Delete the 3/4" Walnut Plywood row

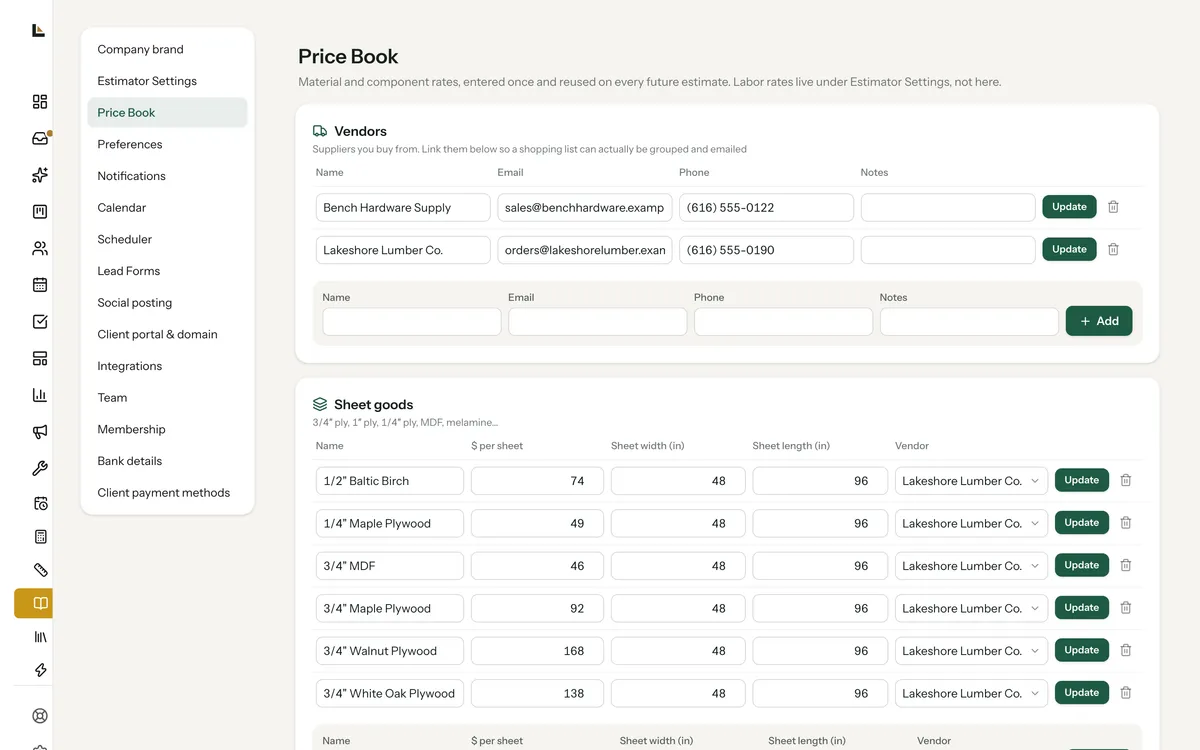(x=1125, y=650)
